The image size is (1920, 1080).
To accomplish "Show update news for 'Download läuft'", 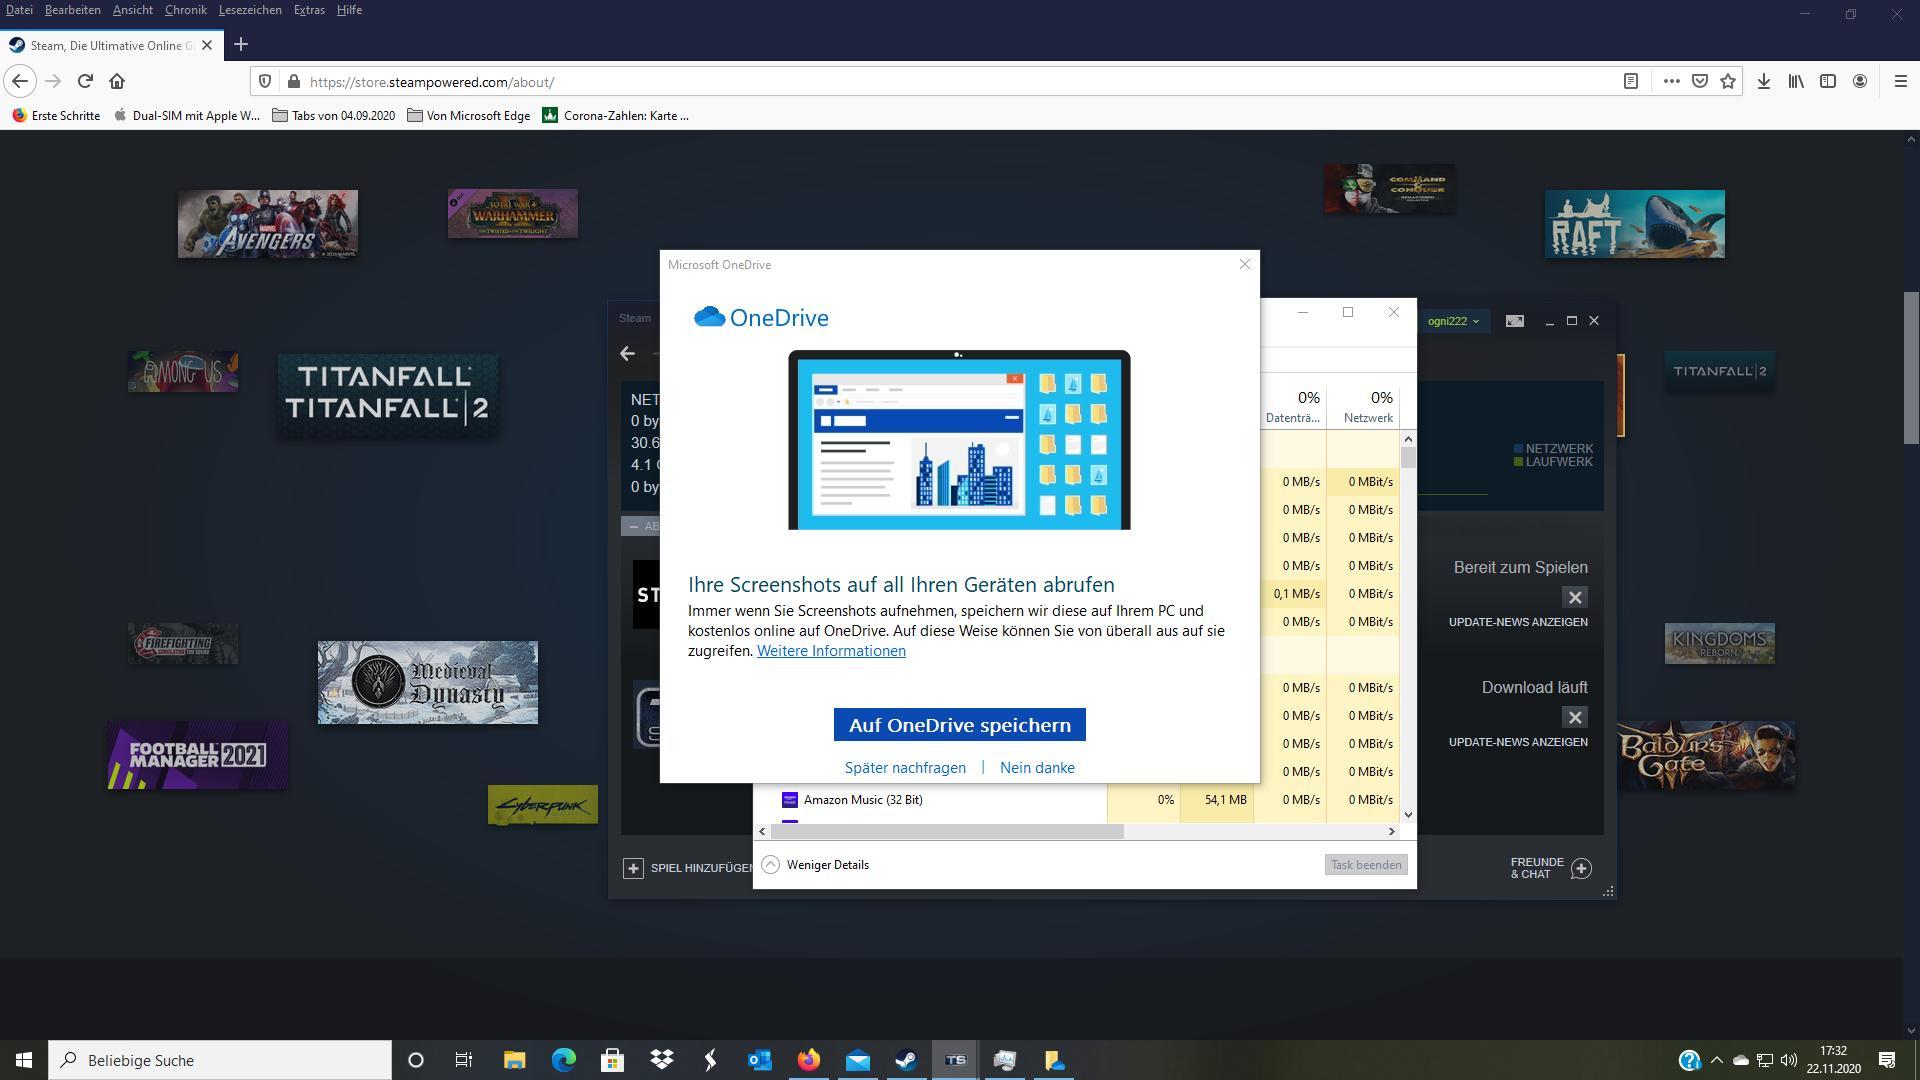I will (1518, 742).
